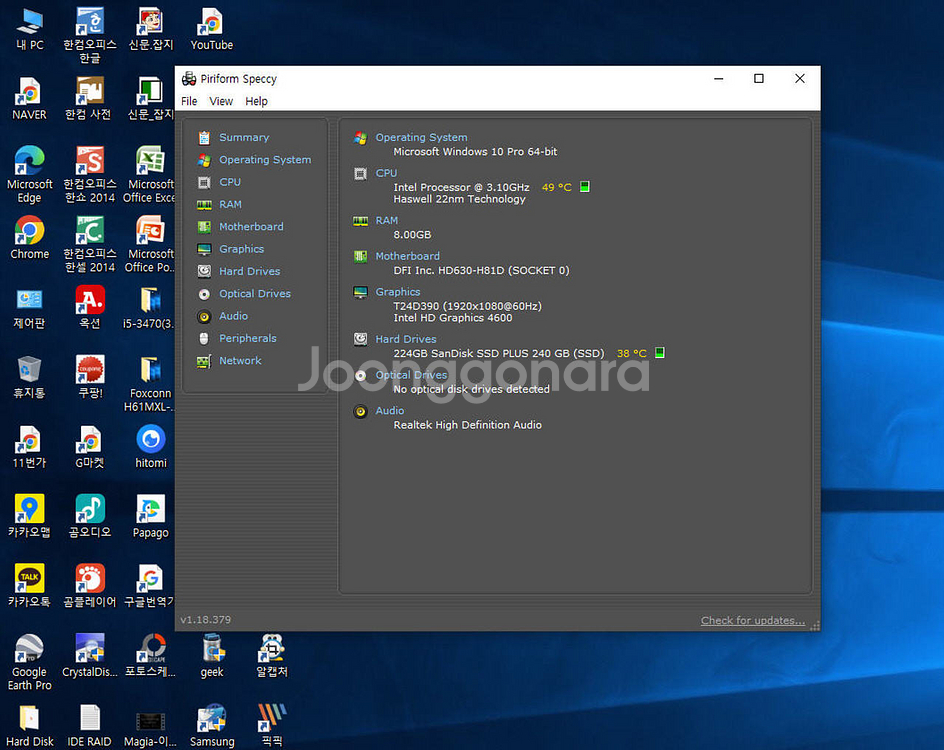Open the Help menu
This screenshot has height=750, width=944.
point(256,101)
